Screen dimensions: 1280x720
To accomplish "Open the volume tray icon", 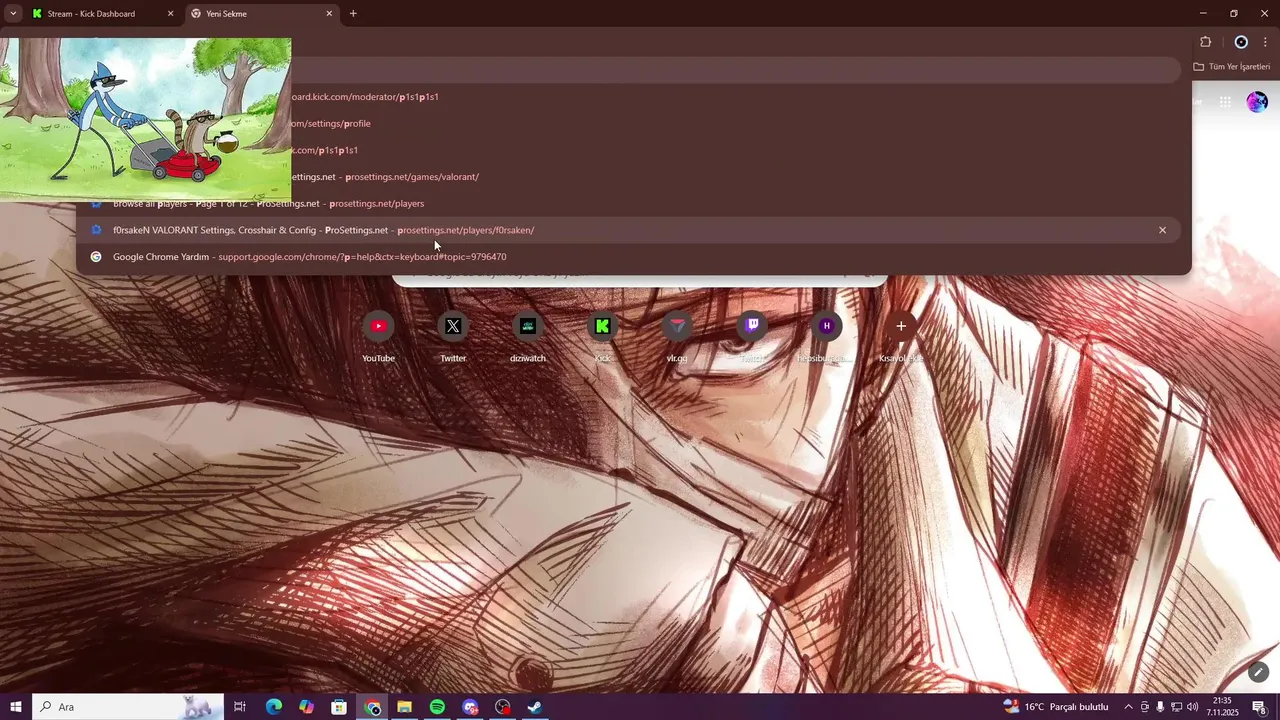I will [x=1192, y=707].
